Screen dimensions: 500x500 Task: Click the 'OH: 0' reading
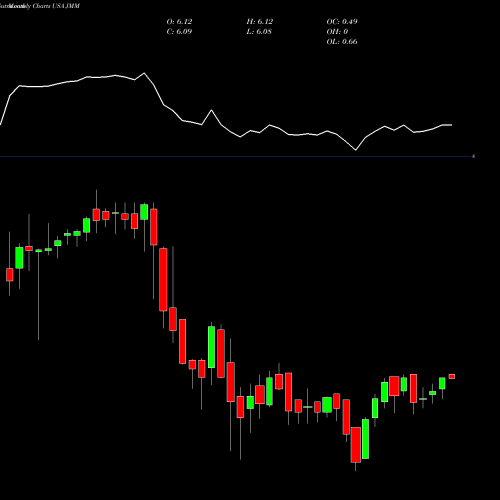(337, 31)
